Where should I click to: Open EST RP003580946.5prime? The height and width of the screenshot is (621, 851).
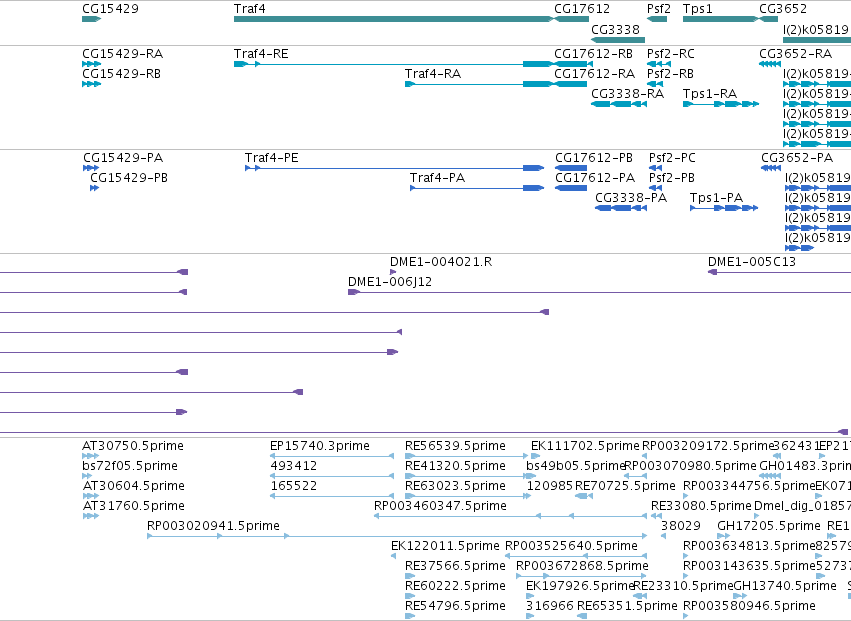click(x=685, y=616)
